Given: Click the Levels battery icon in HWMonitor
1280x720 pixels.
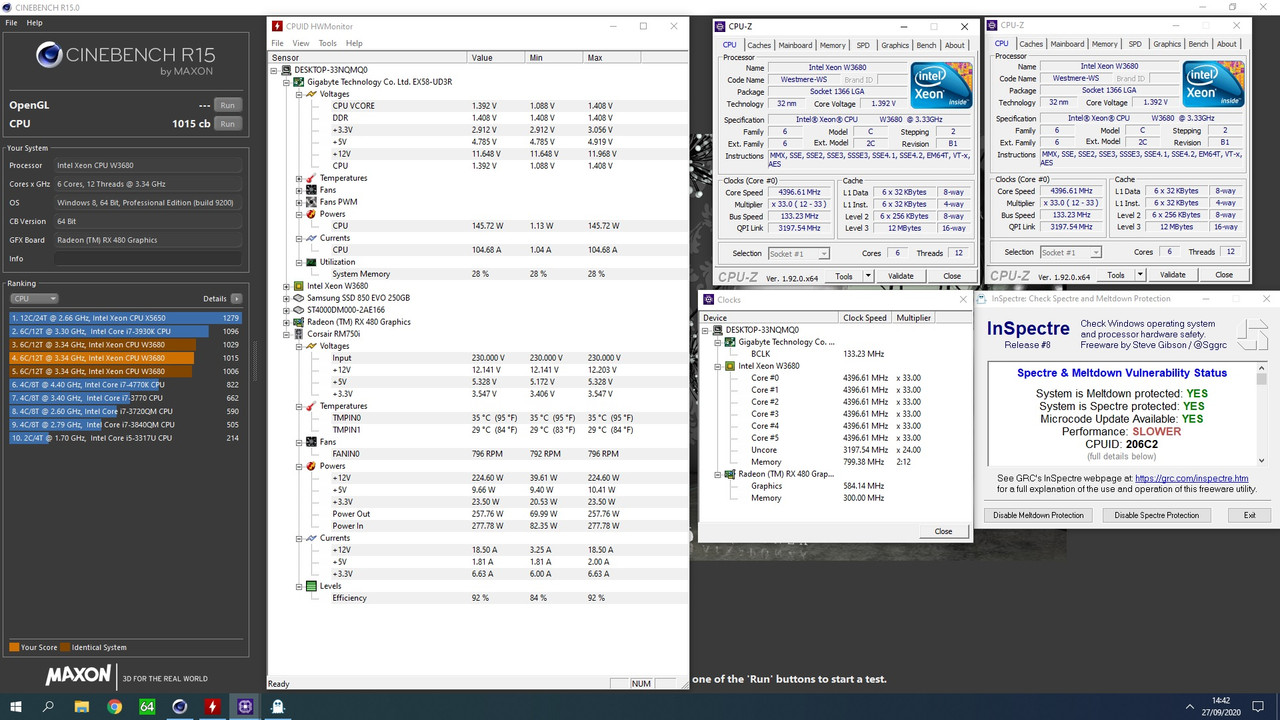Looking at the screenshot, I should [x=312, y=586].
